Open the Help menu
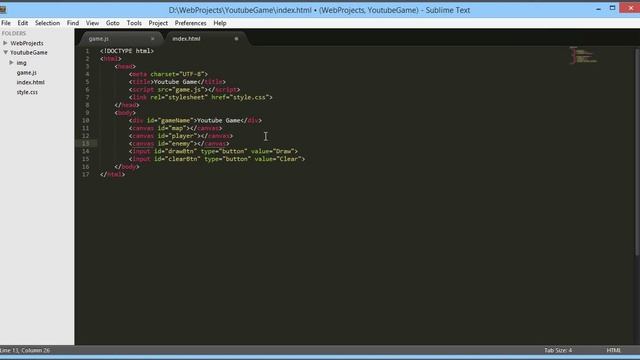 pos(220,23)
